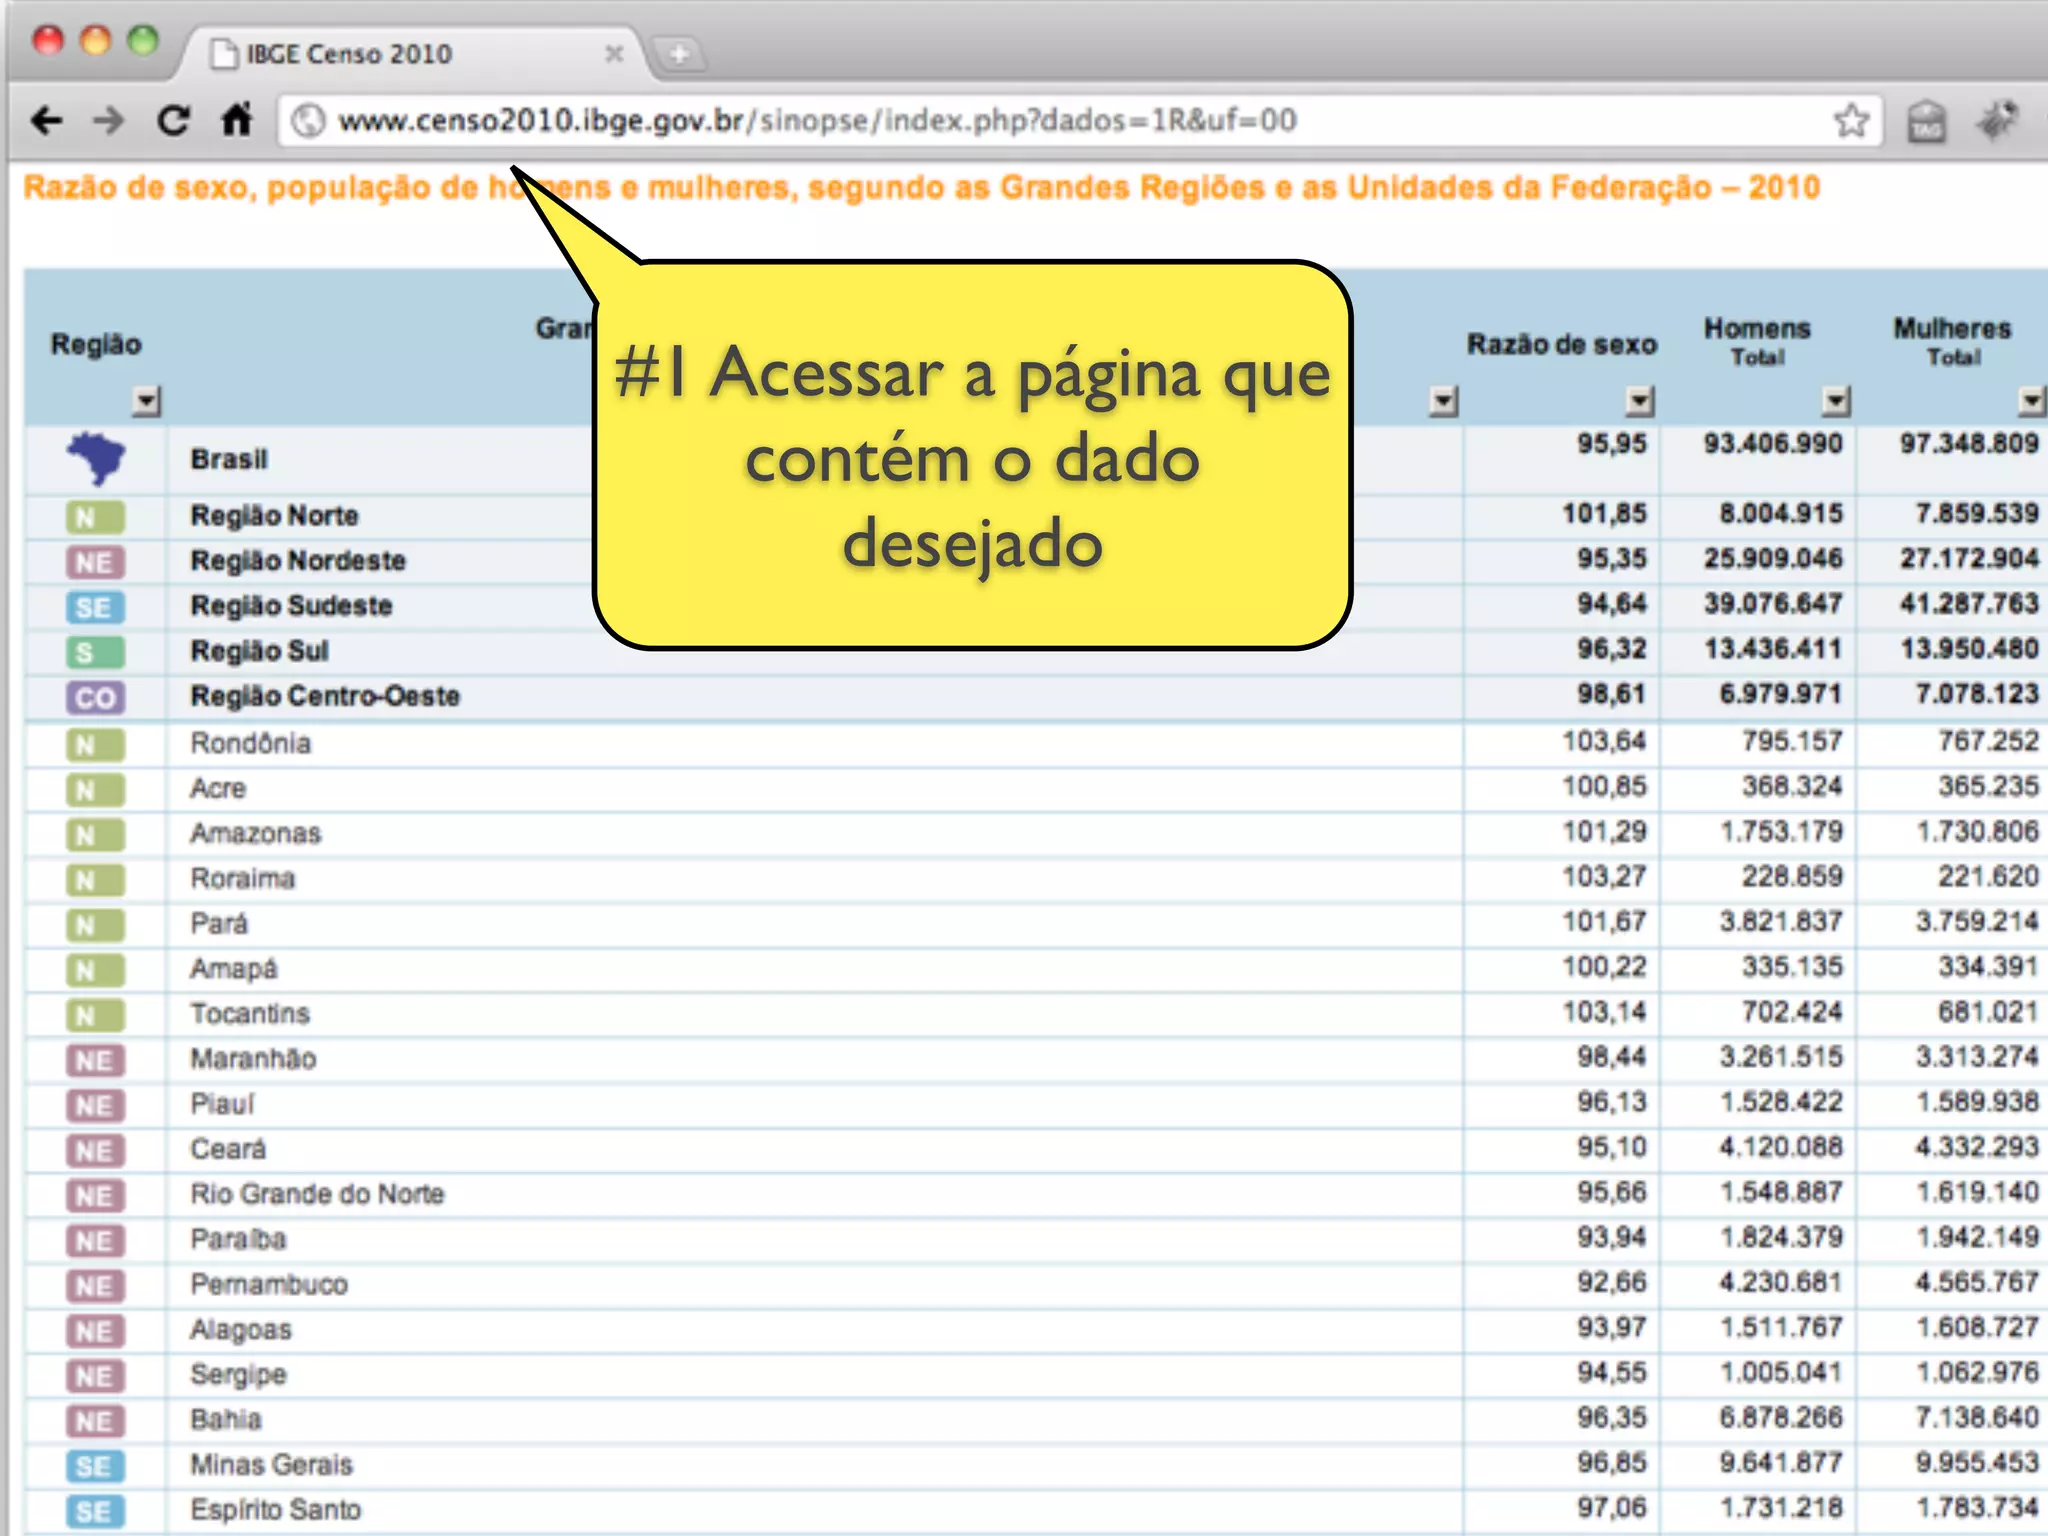Click the N badge beside Amazonas

tap(95, 835)
